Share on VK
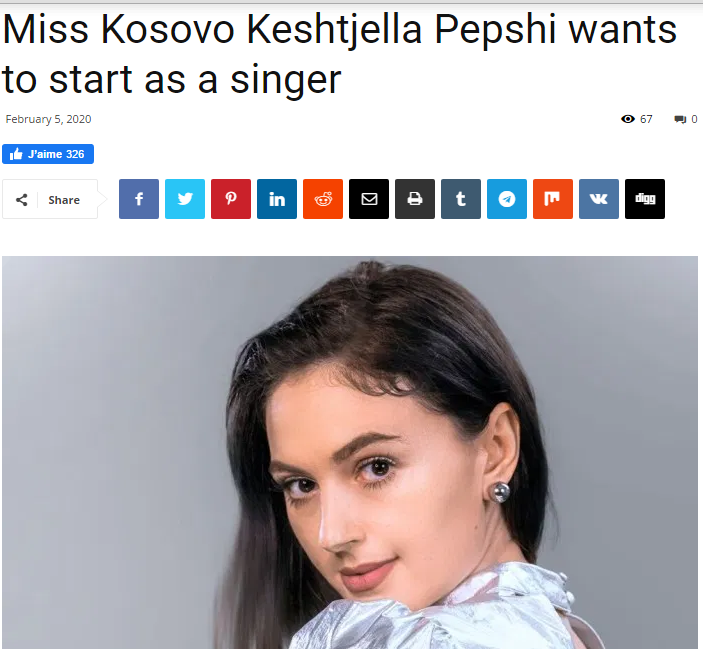The height and width of the screenshot is (650, 703). coord(599,199)
